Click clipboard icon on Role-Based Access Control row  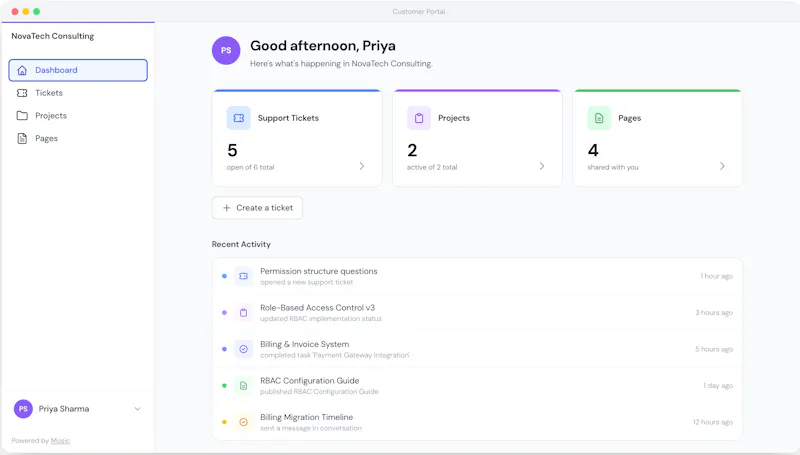[243, 313]
